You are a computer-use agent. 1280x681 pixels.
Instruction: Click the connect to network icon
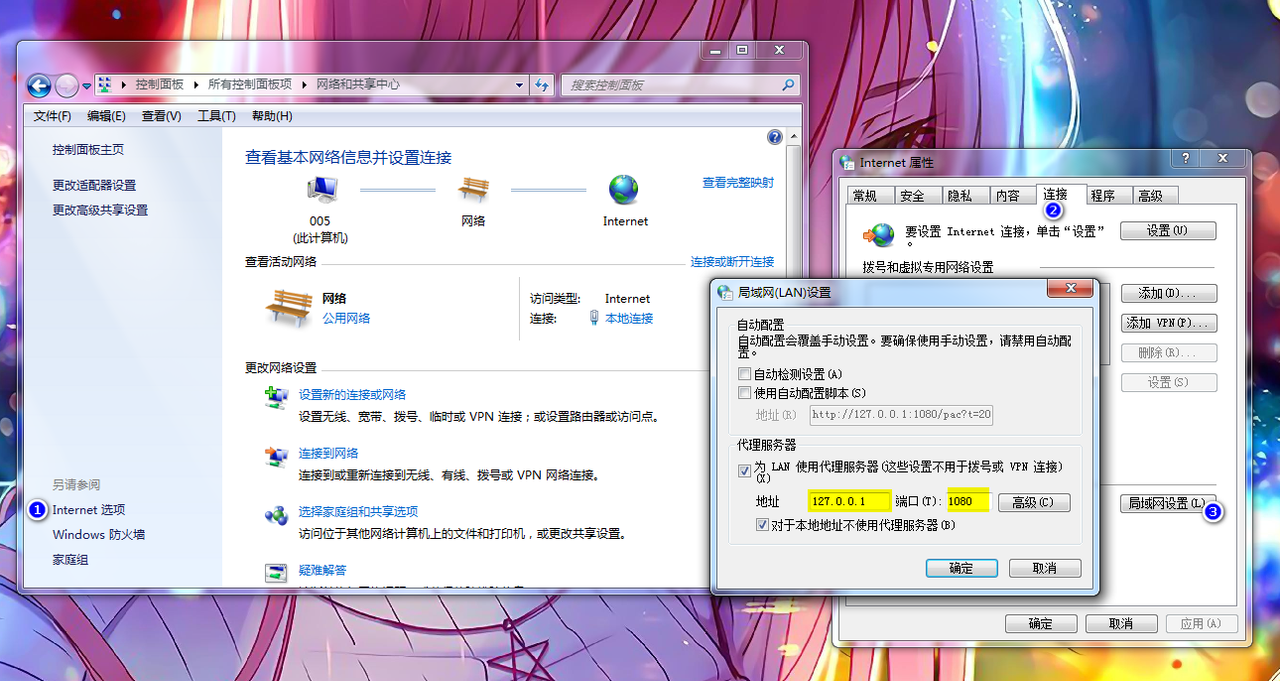[x=276, y=456]
